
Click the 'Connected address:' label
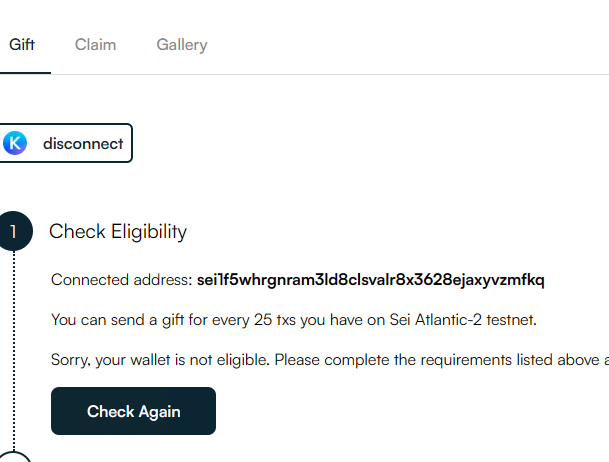click(122, 280)
